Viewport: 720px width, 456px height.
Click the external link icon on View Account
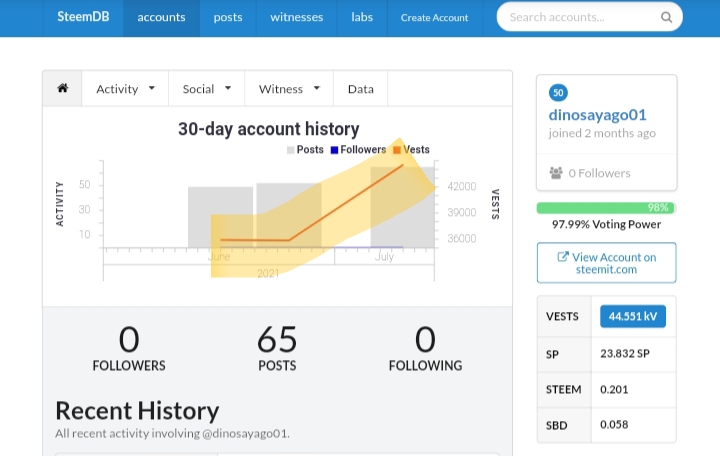coord(562,257)
